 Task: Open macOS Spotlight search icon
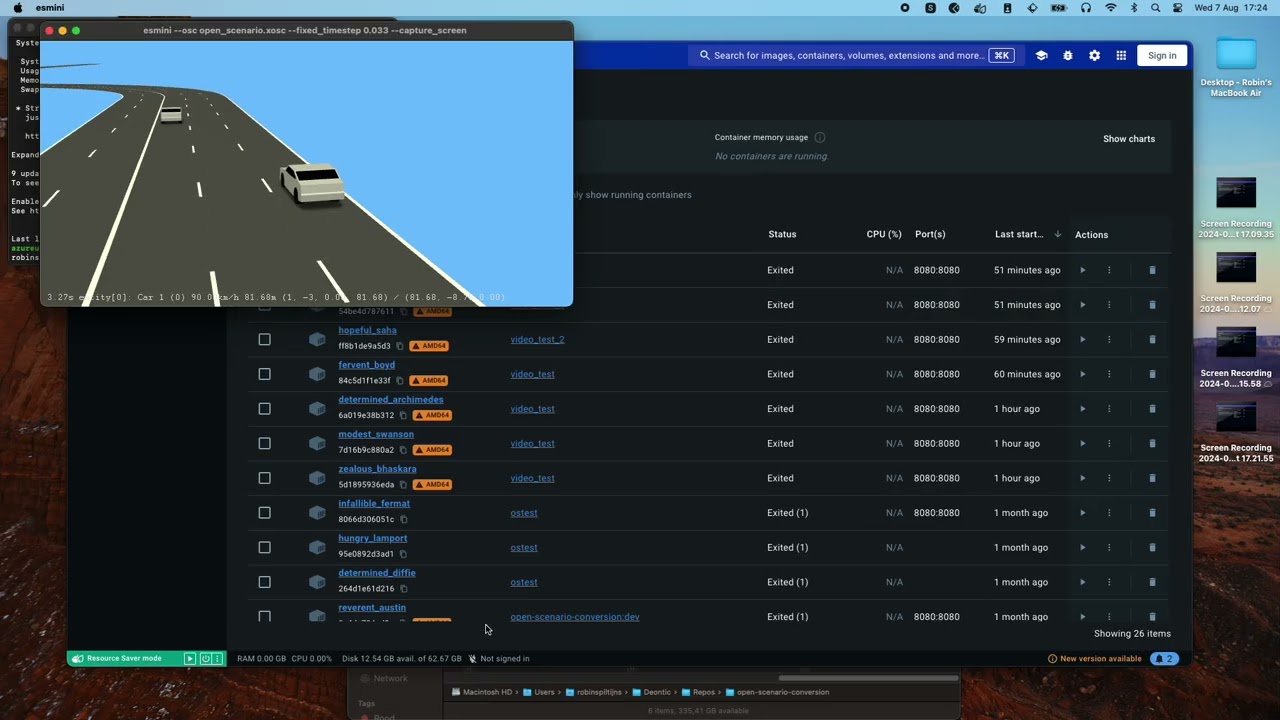coord(1156,7)
